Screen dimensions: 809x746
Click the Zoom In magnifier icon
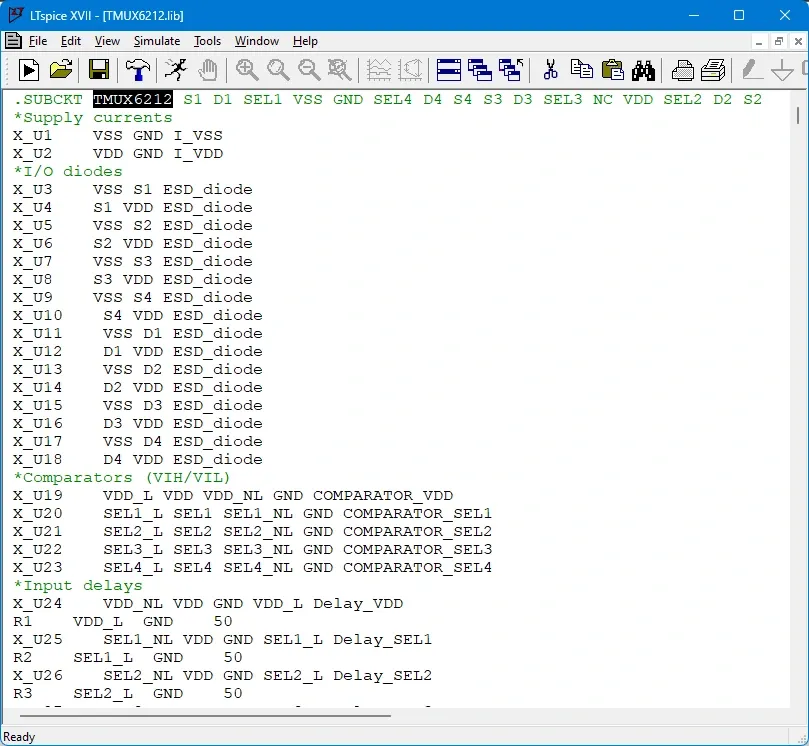247,70
